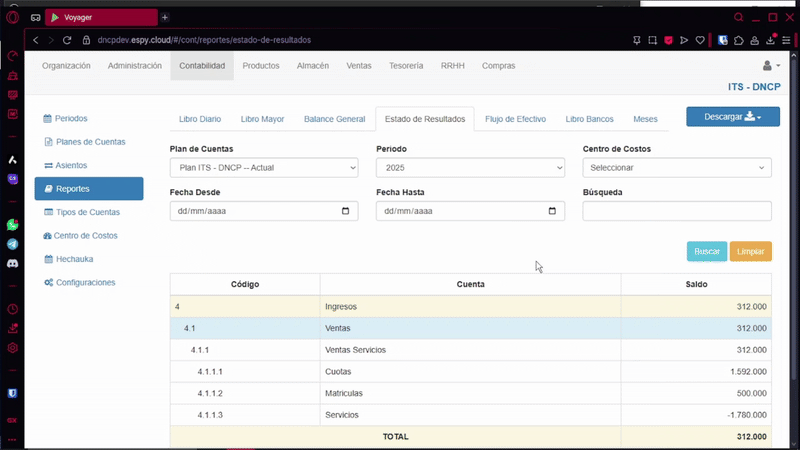Image resolution: width=800 pixels, height=450 pixels.
Task: Open the Tesorería menu
Action: click(x=405, y=66)
